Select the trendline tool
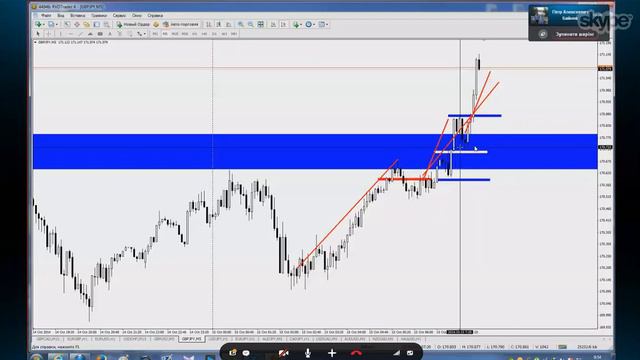 (80, 34)
